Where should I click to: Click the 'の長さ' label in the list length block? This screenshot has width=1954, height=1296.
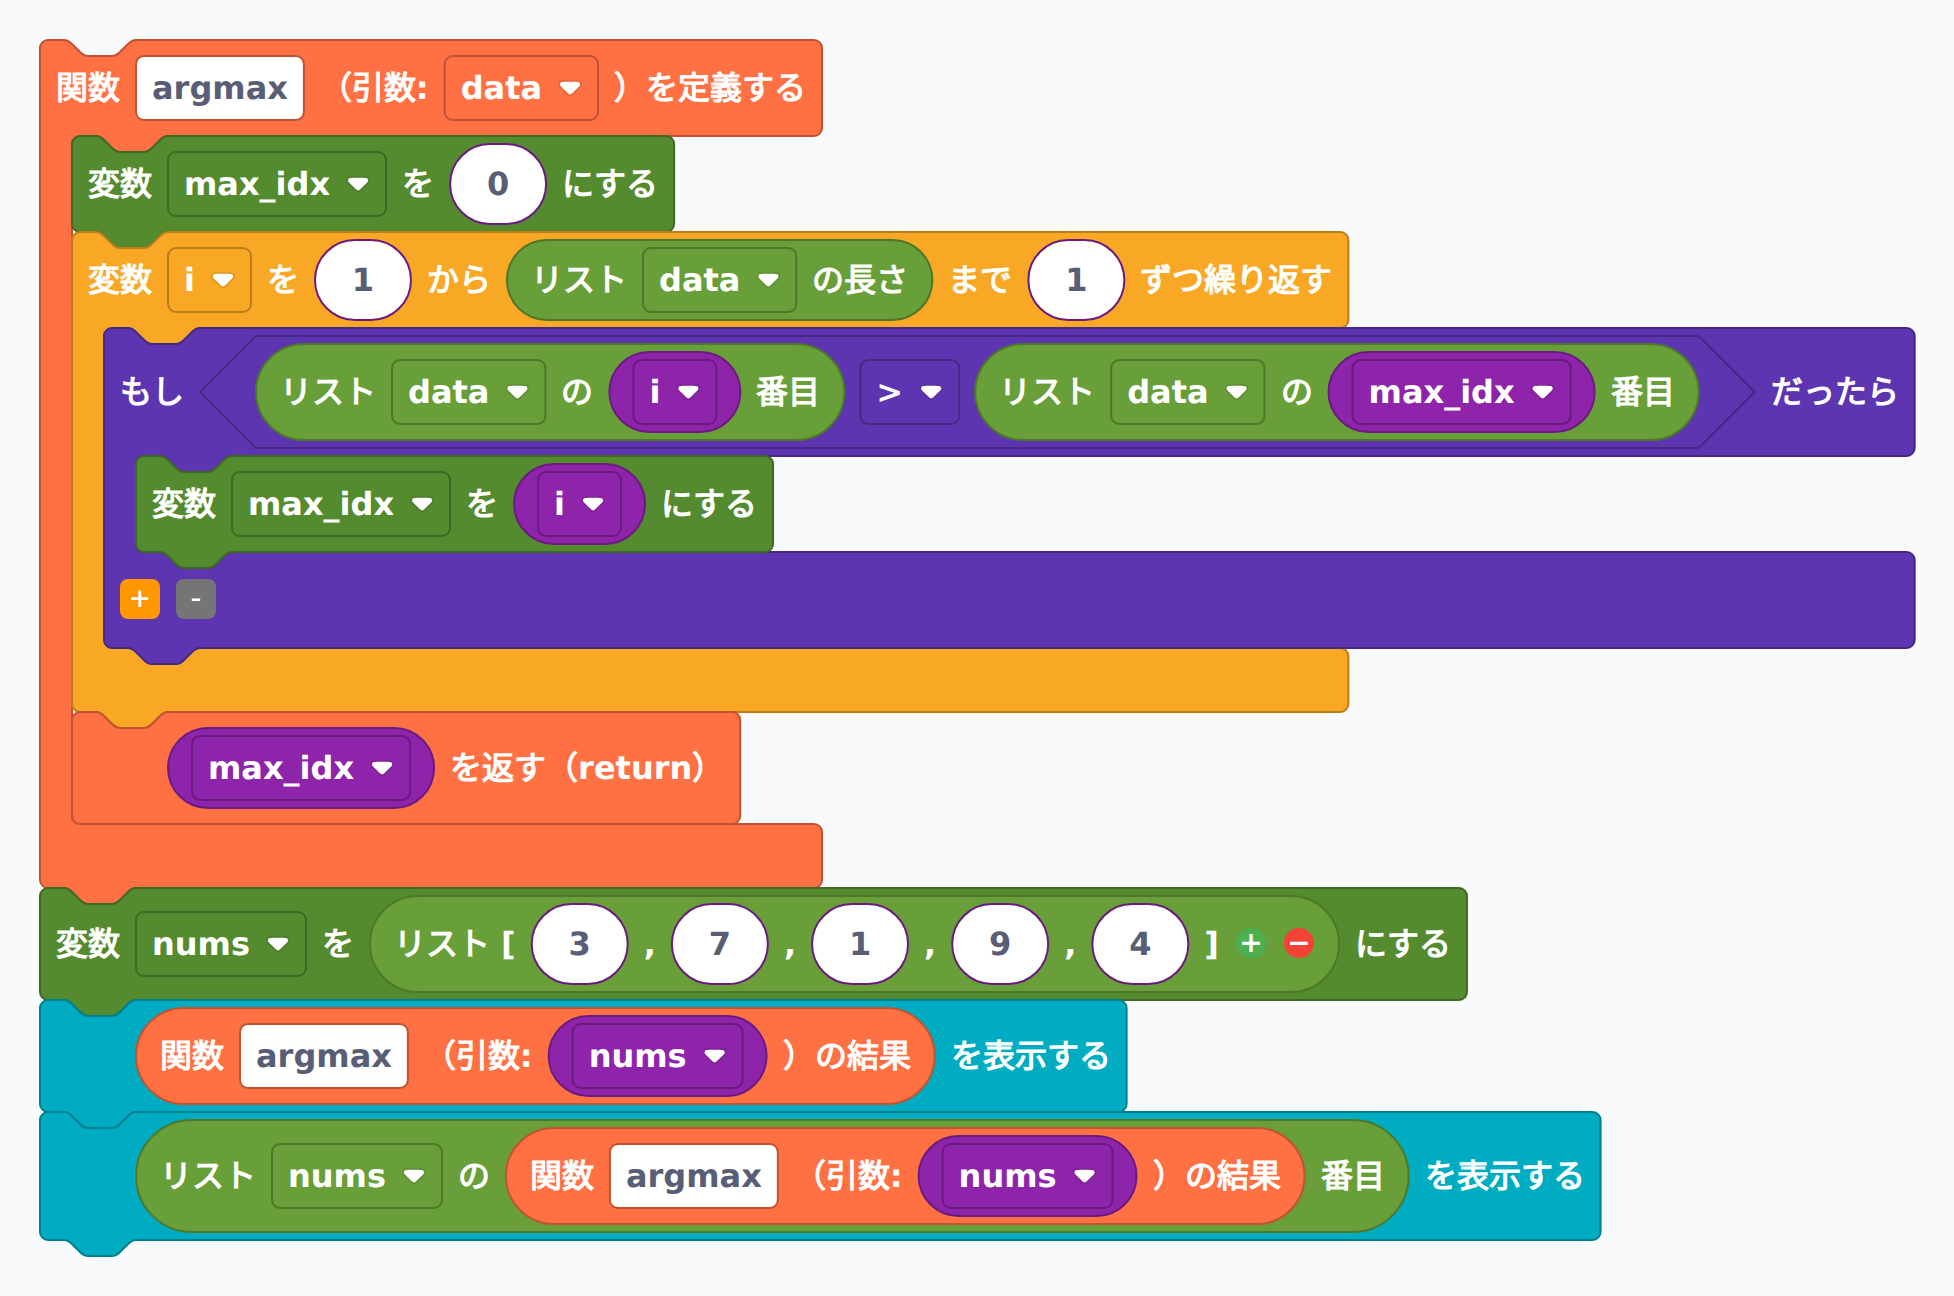[859, 280]
